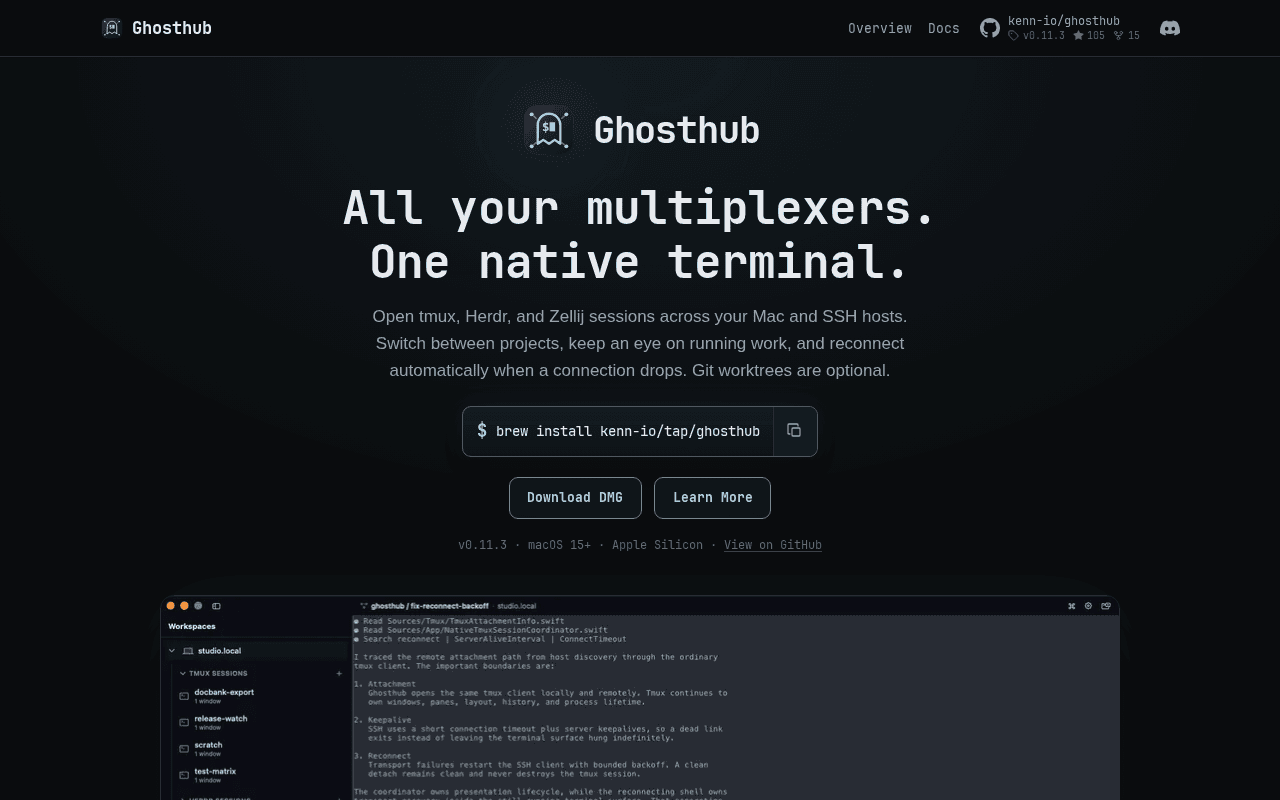The image size is (1280, 800).
Task: Open the Discord icon in the navbar
Action: pyautogui.click(x=1170, y=28)
